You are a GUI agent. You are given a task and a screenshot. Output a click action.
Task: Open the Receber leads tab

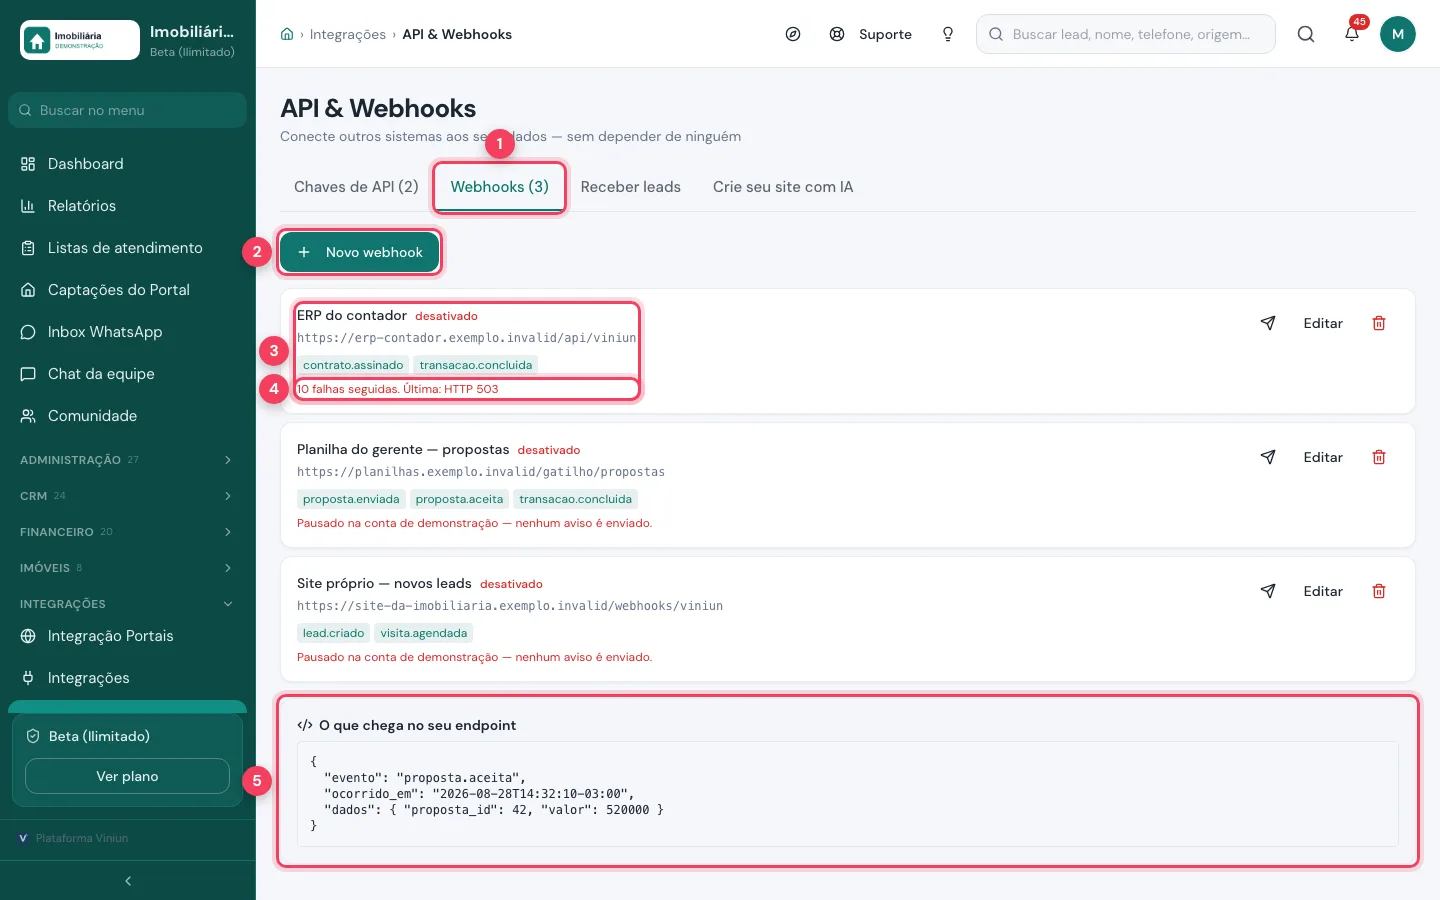coord(631,187)
